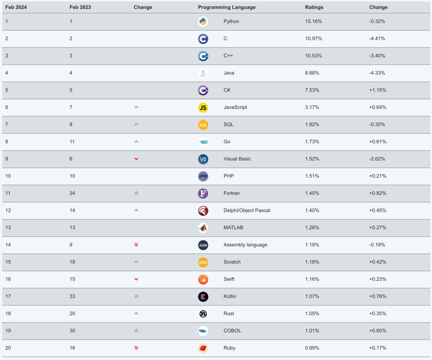The height and width of the screenshot is (360, 432).
Task: Click the PHP logo icon
Action: coord(203,176)
